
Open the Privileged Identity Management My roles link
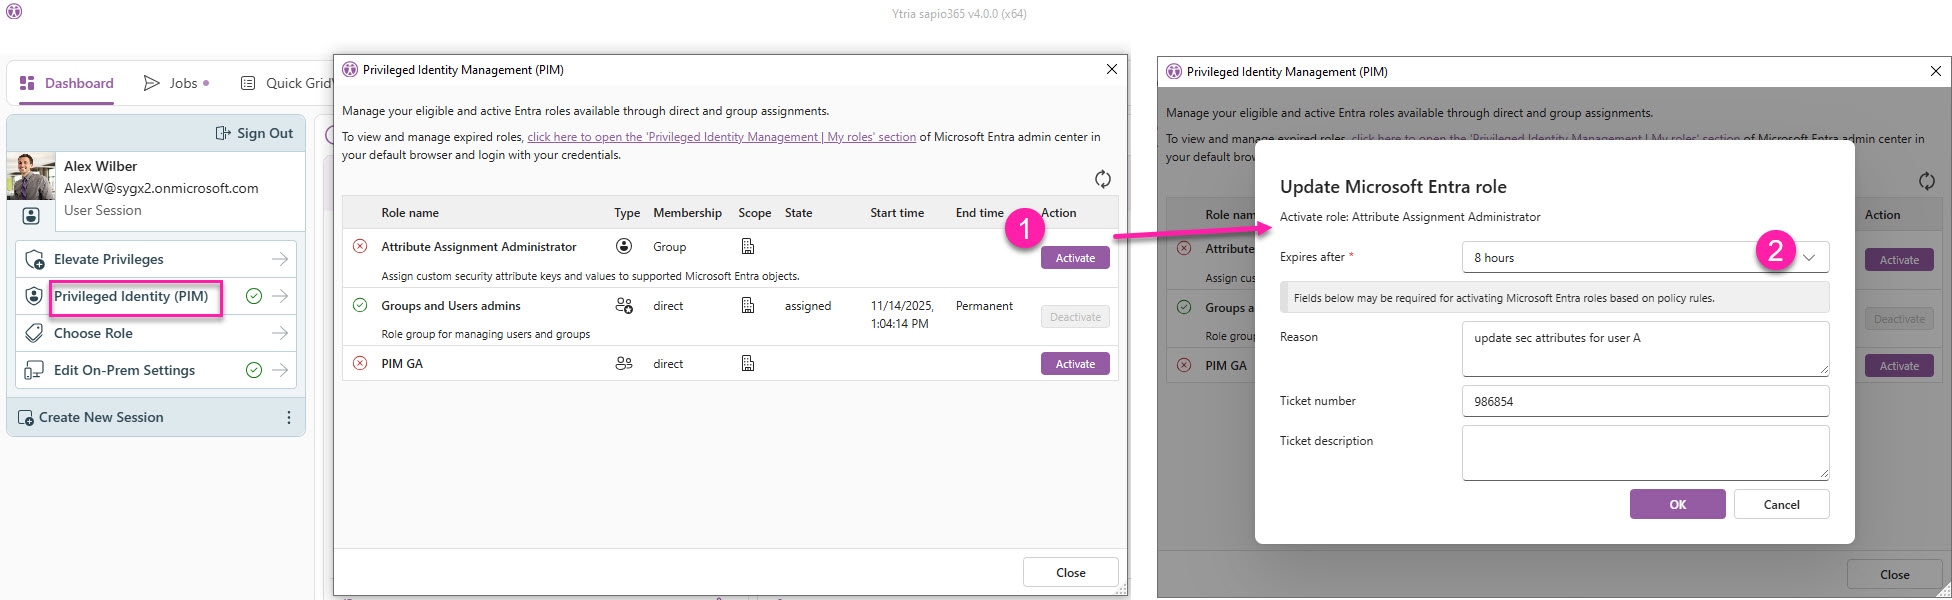pyautogui.click(x=721, y=137)
